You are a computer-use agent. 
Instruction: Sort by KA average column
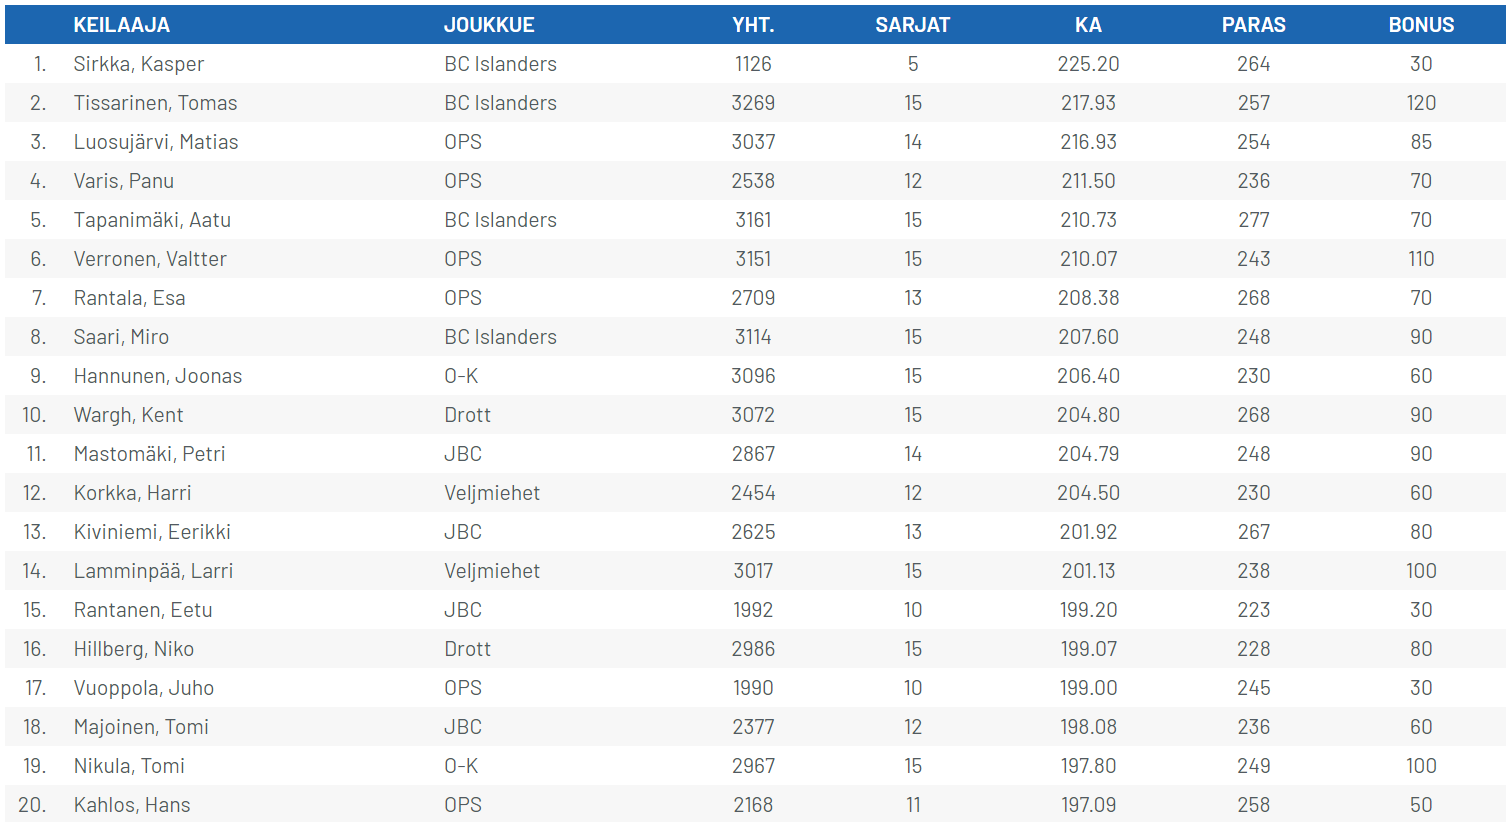tap(1088, 25)
